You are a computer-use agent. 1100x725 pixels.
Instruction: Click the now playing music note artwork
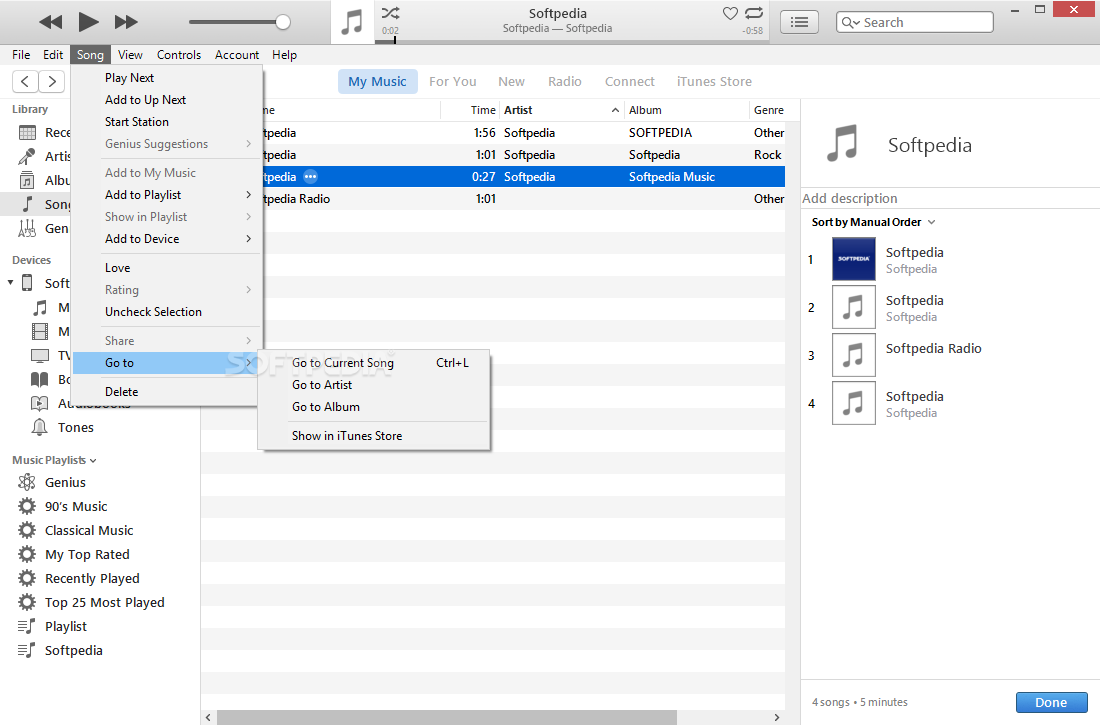(352, 22)
